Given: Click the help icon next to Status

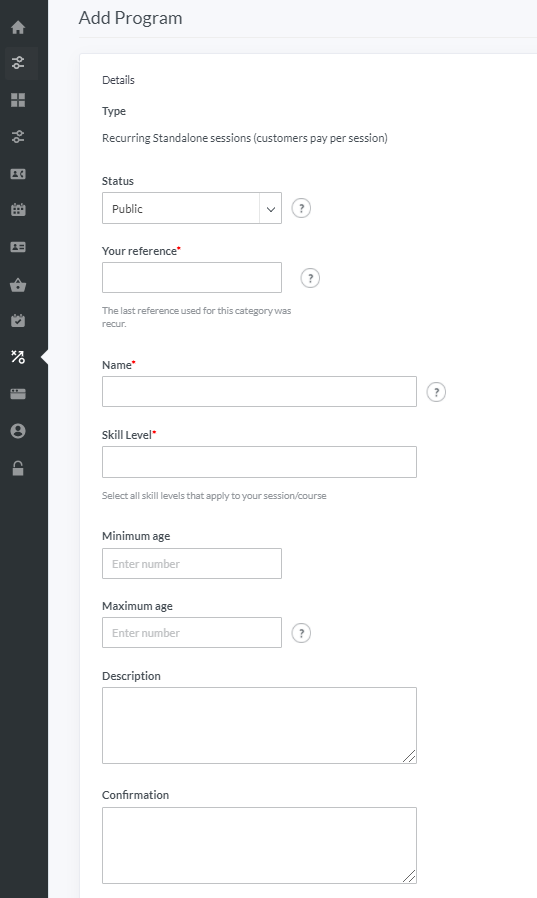Looking at the screenshot, I should pyautogui.click(x=301, y=208).
